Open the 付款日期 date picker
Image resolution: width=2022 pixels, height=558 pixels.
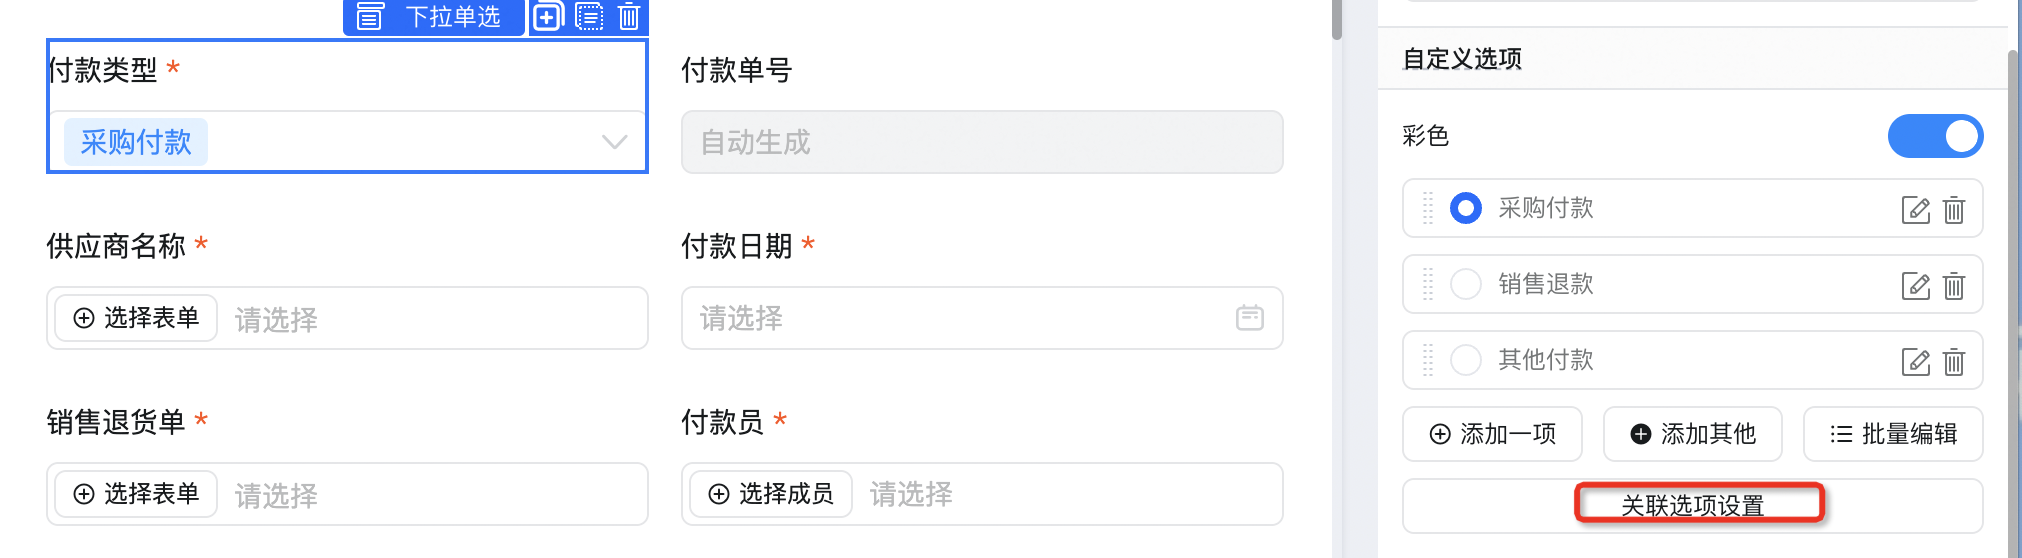[x=1250, y=318]
